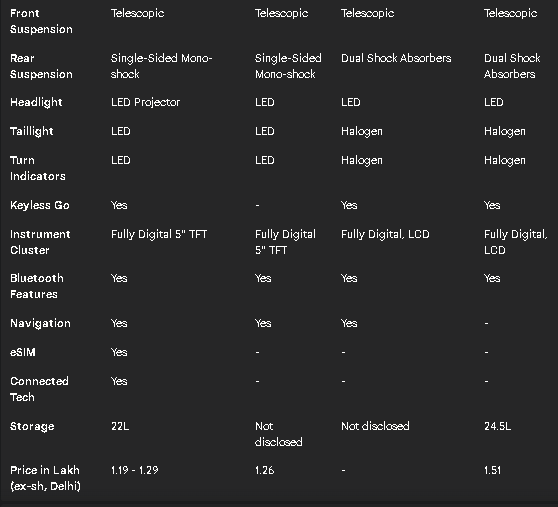The image size is (558, 507).
Task: Click the '1.51' price value
Action: coord(492,470)
